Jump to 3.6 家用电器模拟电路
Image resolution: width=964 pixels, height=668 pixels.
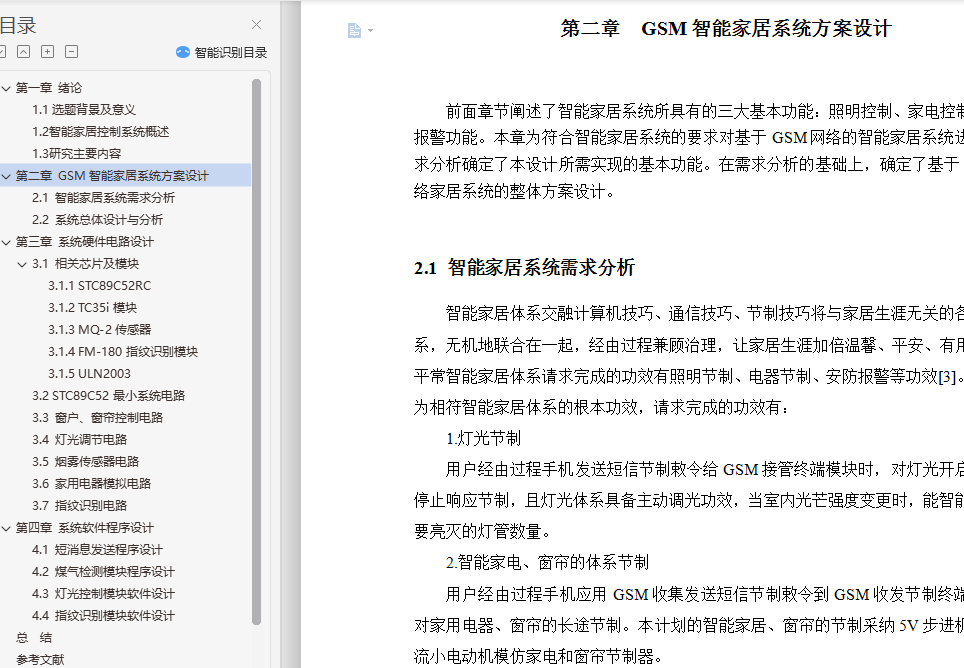coord(92,484)
